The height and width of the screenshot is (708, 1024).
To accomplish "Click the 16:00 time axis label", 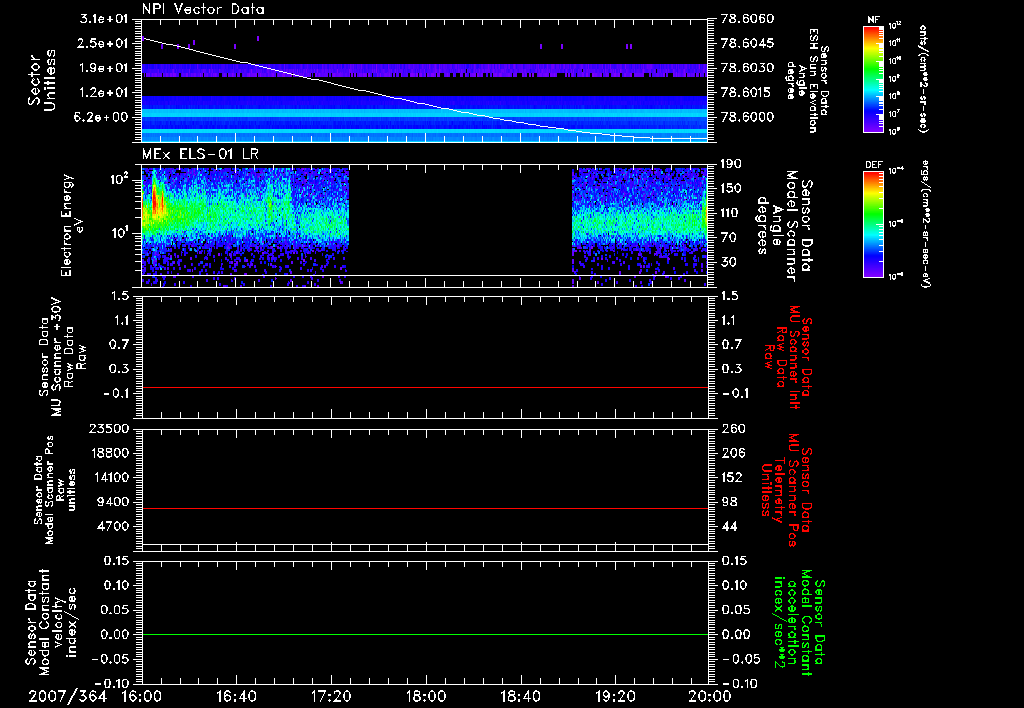I will pos(141,695).
